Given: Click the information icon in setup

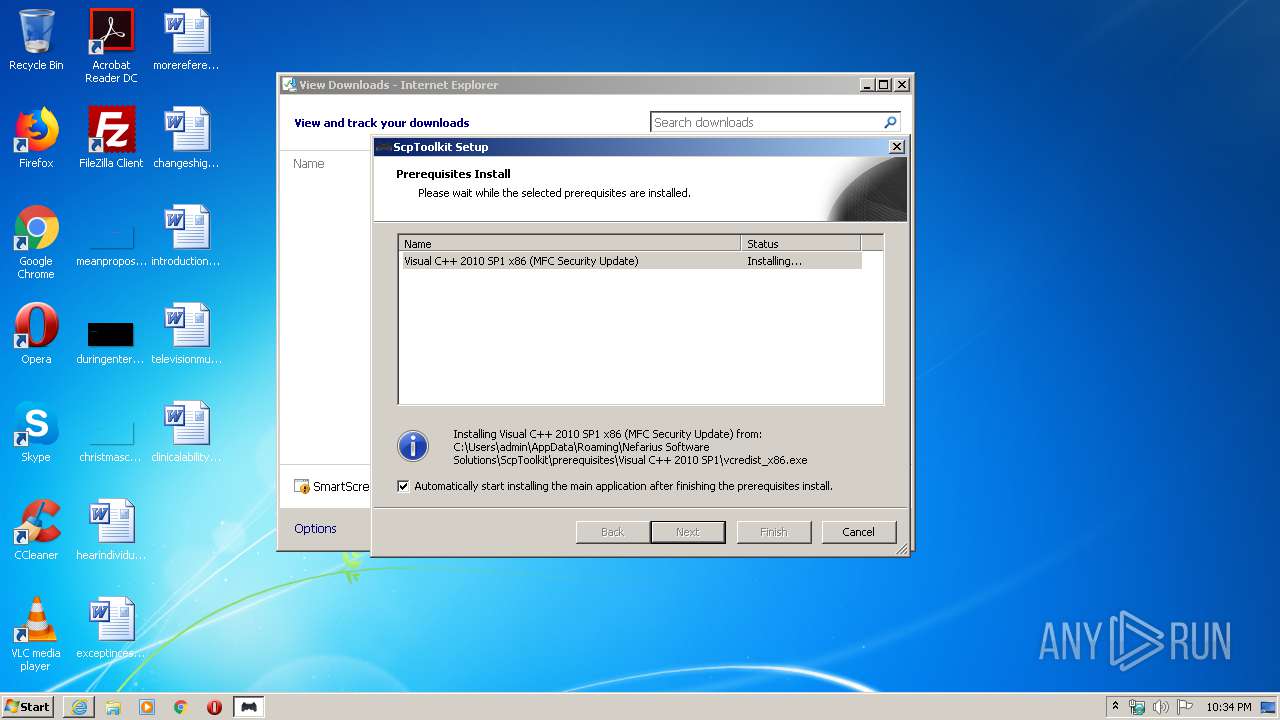Looking at the screenshot, I should [x=413, y=446].
